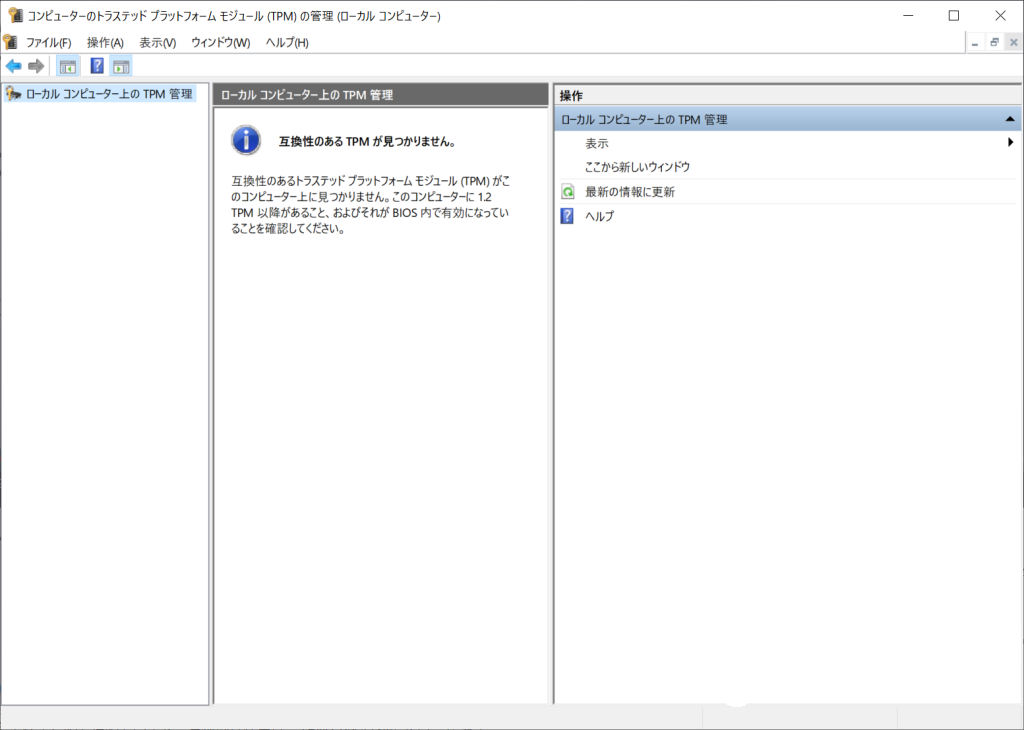Open the ウィンドウ(W) menu

point(220,42)
